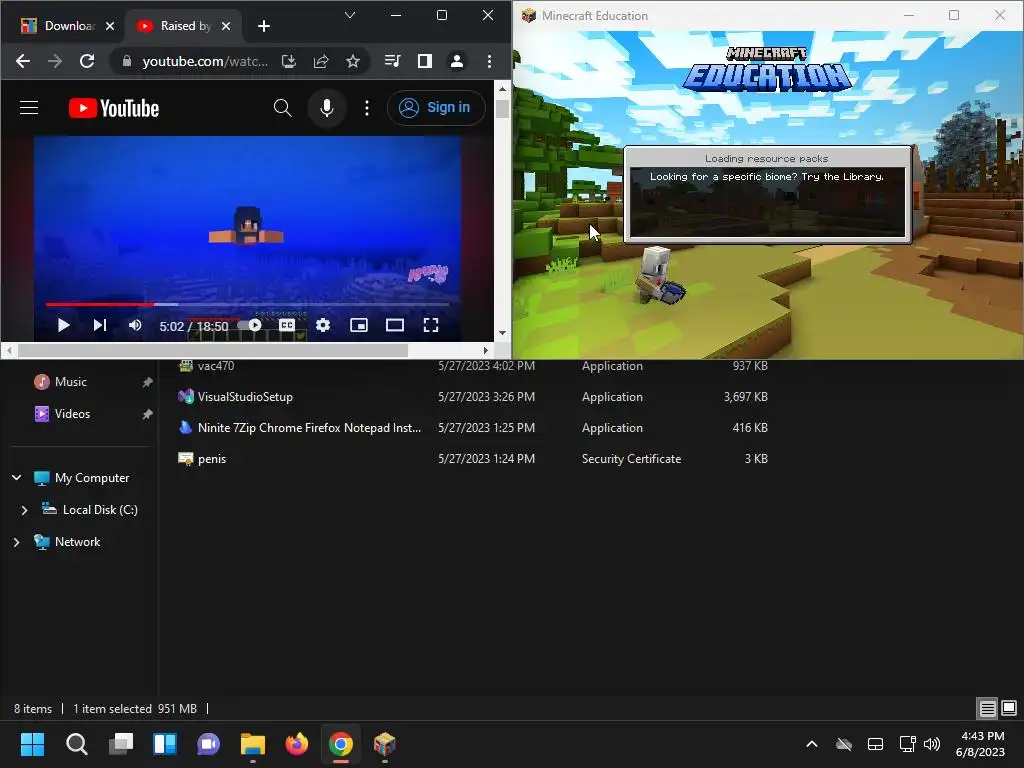Open Minecraft Education taskbar icon

pos(385,744)
